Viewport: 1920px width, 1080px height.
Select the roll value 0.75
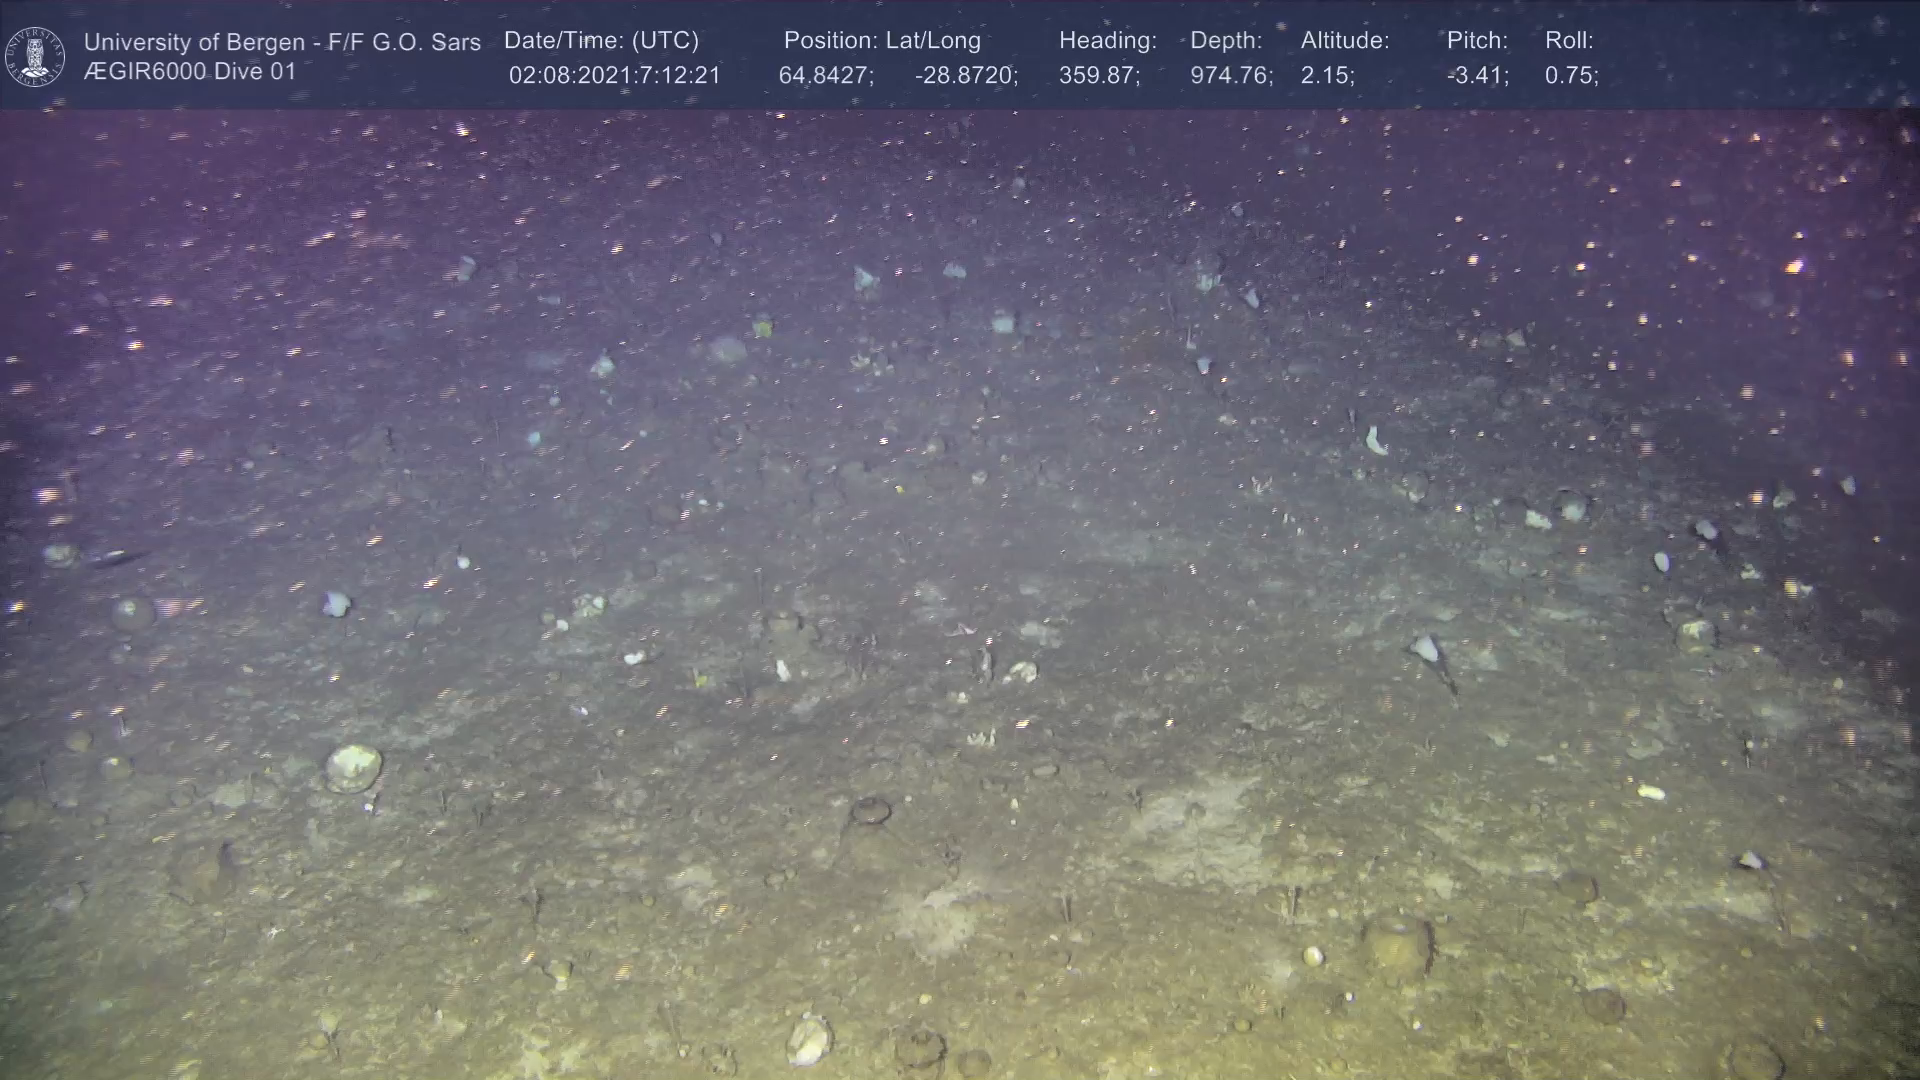(1571, 76)
